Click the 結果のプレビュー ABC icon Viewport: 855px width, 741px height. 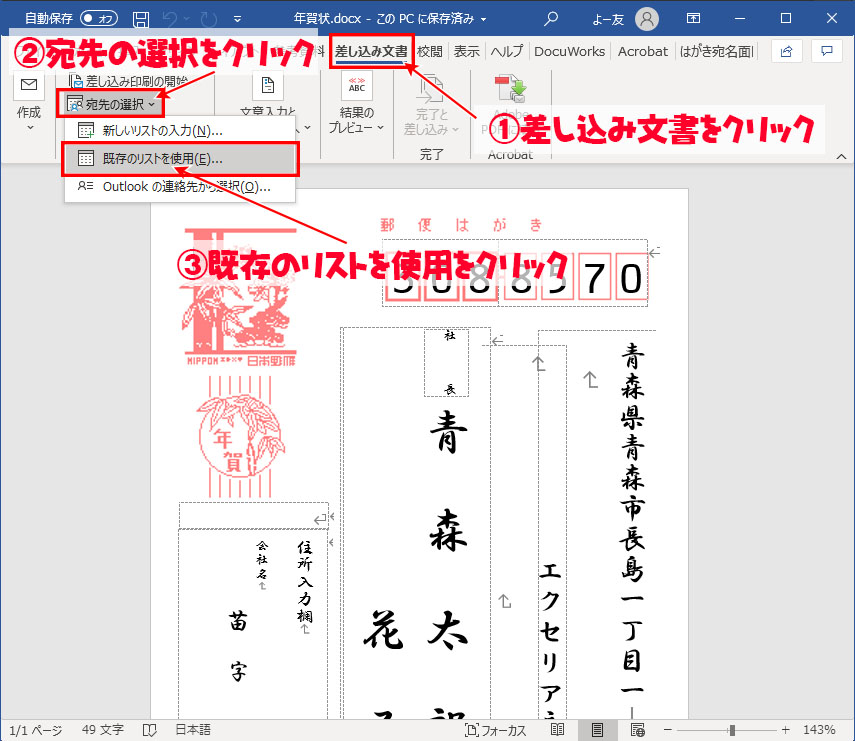click(x=357, y=85)
